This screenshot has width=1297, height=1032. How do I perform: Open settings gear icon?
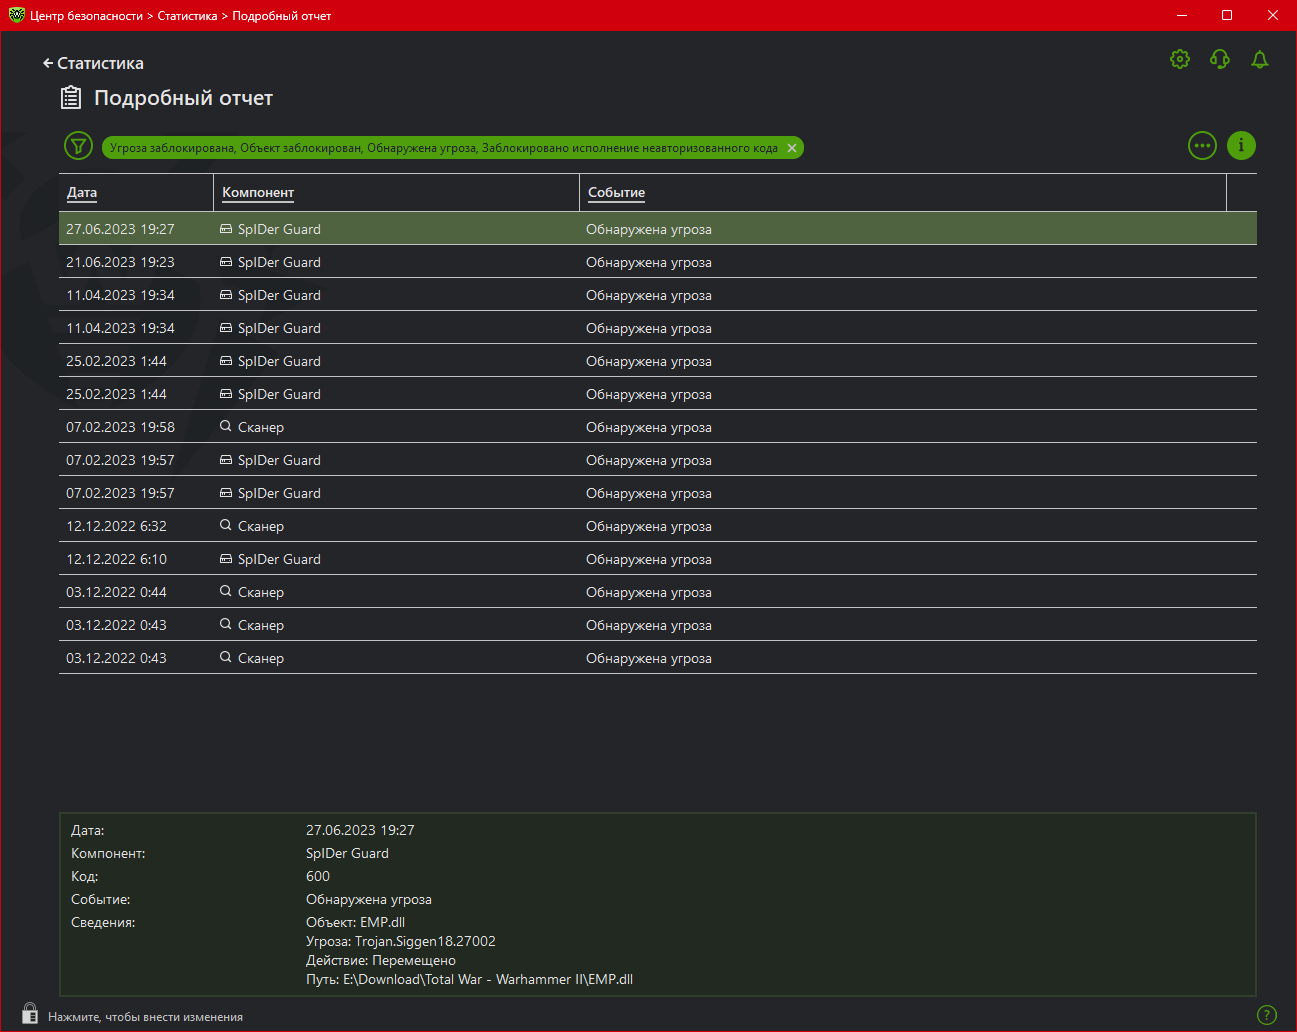tap(1180, 59)
